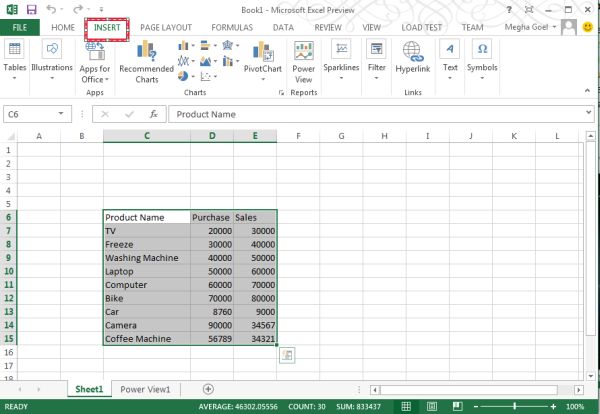Click the Hyperlink icon
Screen dimensions: 600x414
coord(412,51)
